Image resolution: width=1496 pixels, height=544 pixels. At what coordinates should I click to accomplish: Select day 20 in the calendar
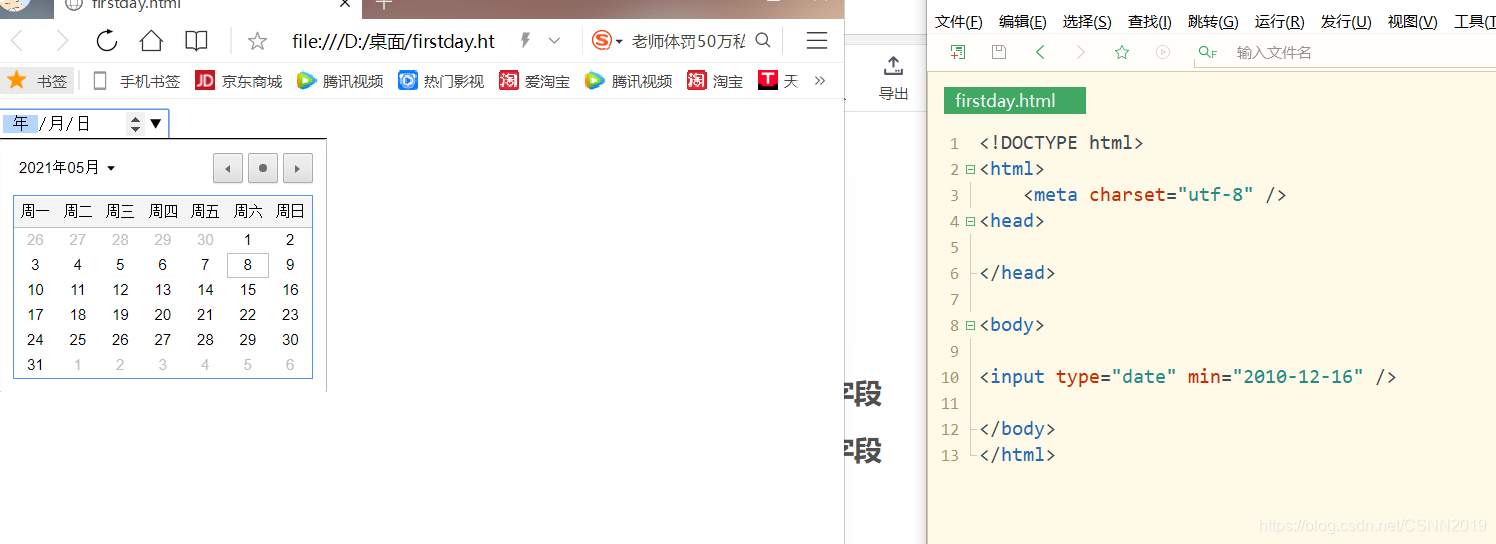[x=163, y=315]
